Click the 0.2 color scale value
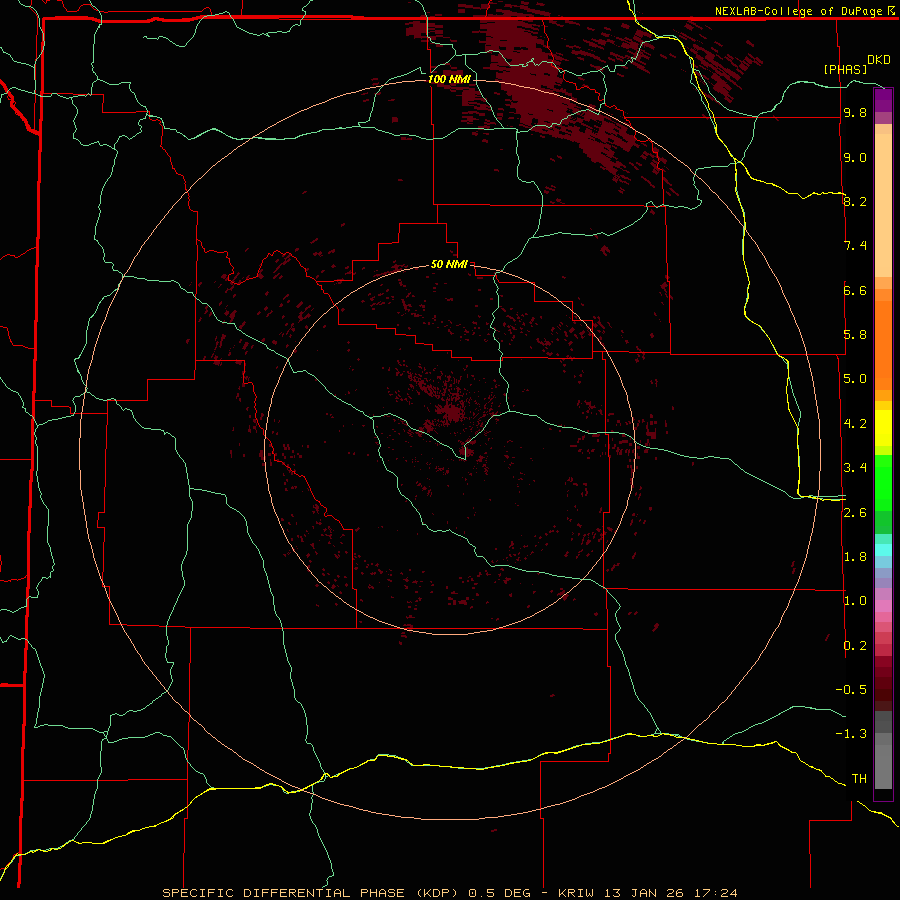The image size is (900, 900). 855,646
